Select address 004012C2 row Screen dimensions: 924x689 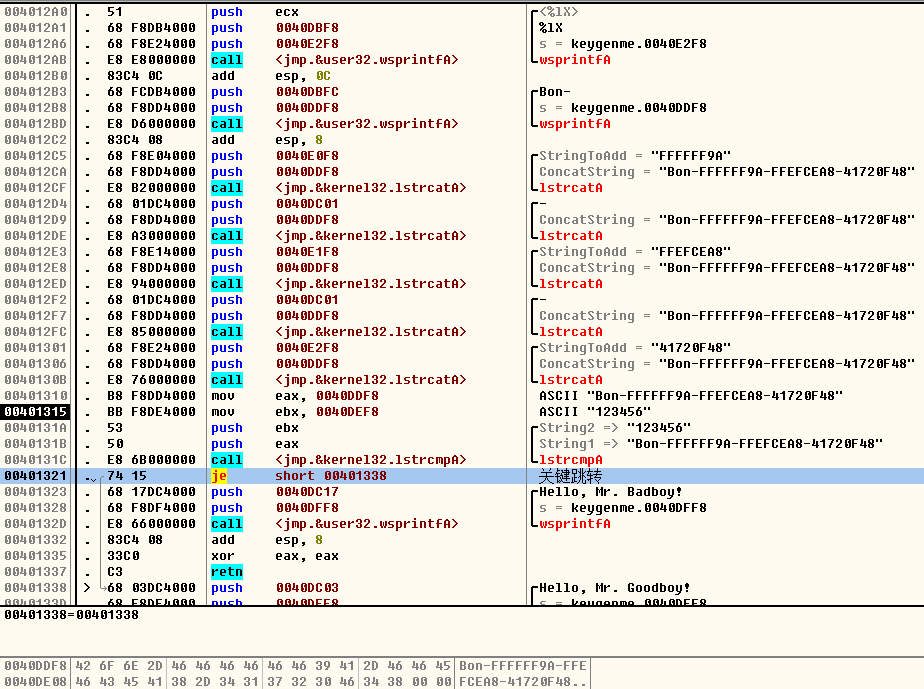36,140
